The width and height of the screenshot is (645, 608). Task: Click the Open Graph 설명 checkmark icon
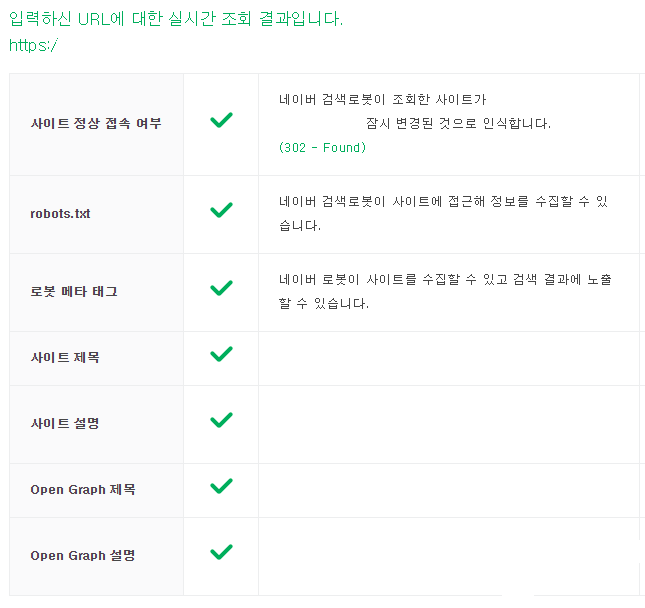[221, 552]
